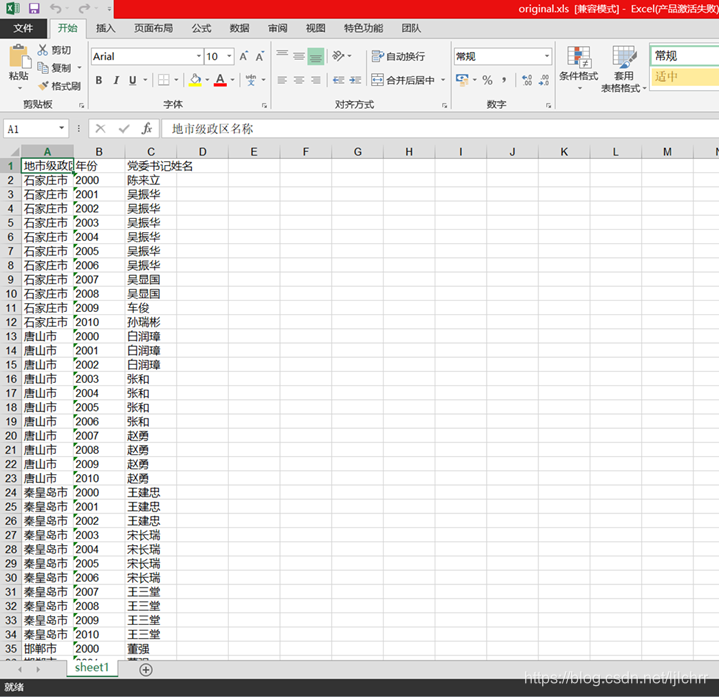The image size is (719, 697).
Task: Apply the fill color paint bucket
Action: [195, 80]
